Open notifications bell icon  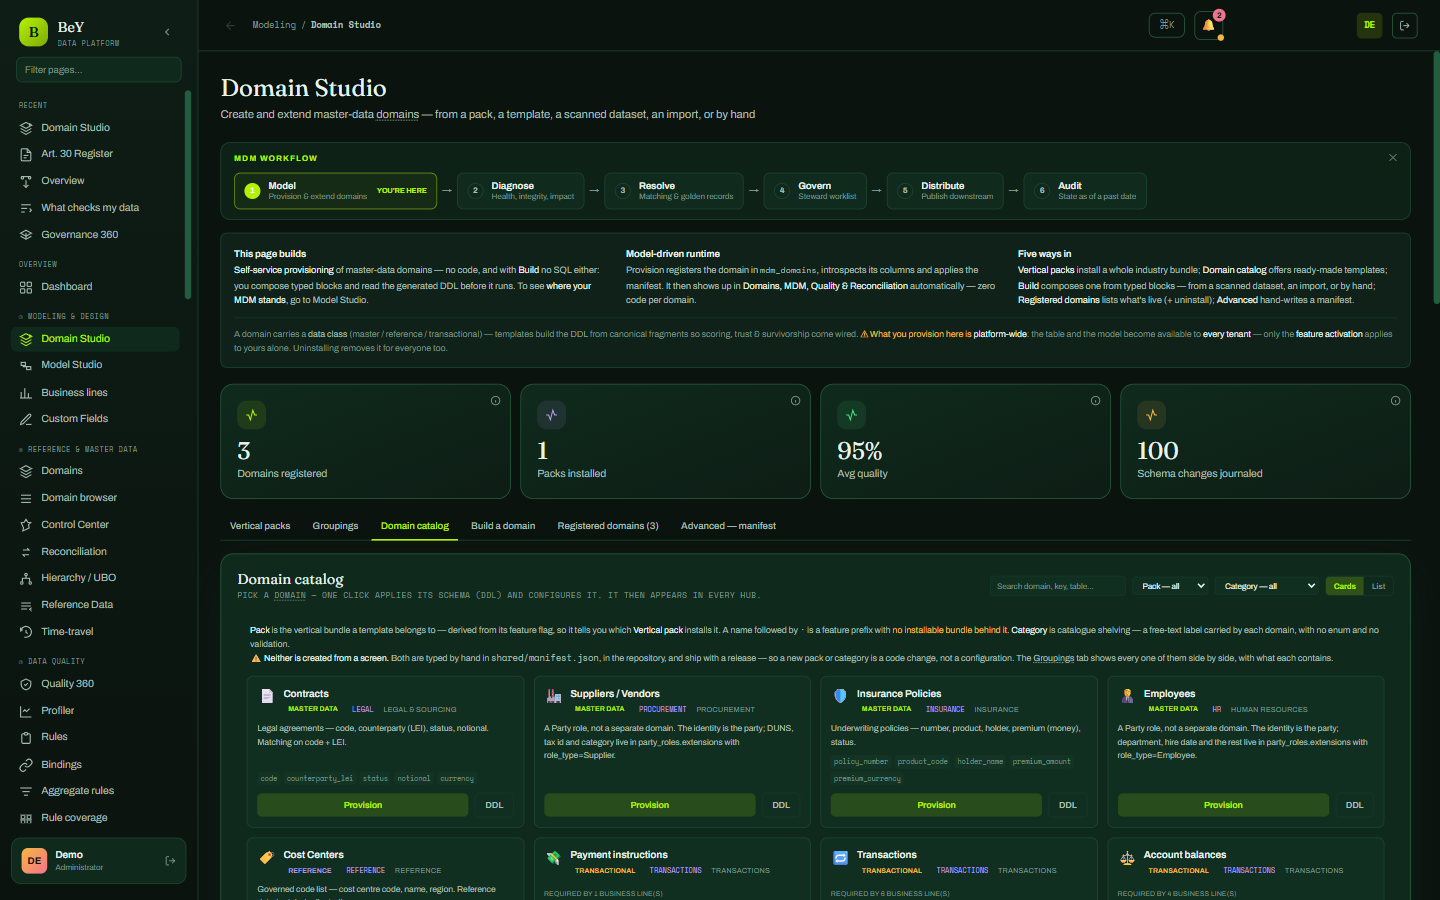pos(1208,25)
